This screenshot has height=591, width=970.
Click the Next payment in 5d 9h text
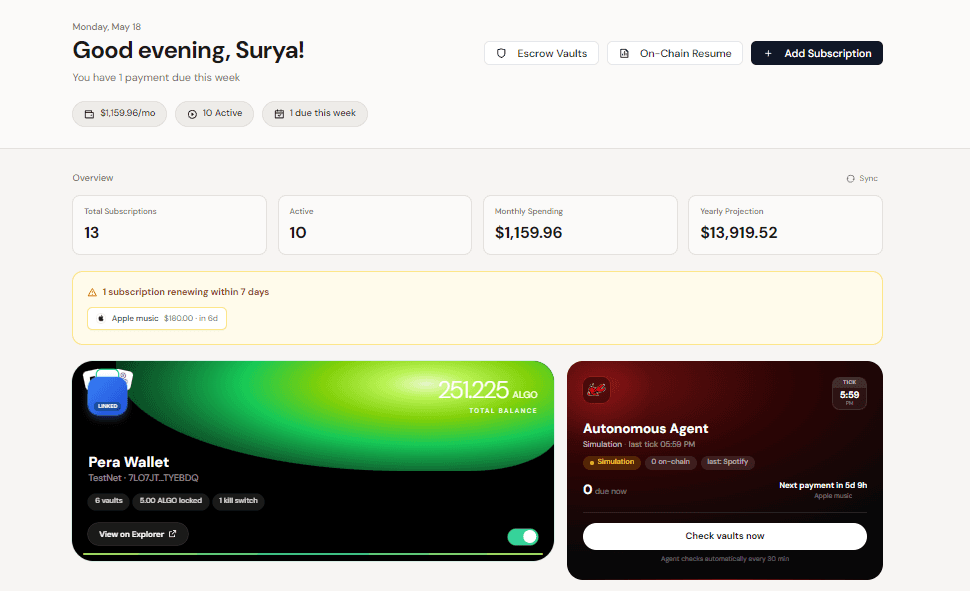coord(823,485)
